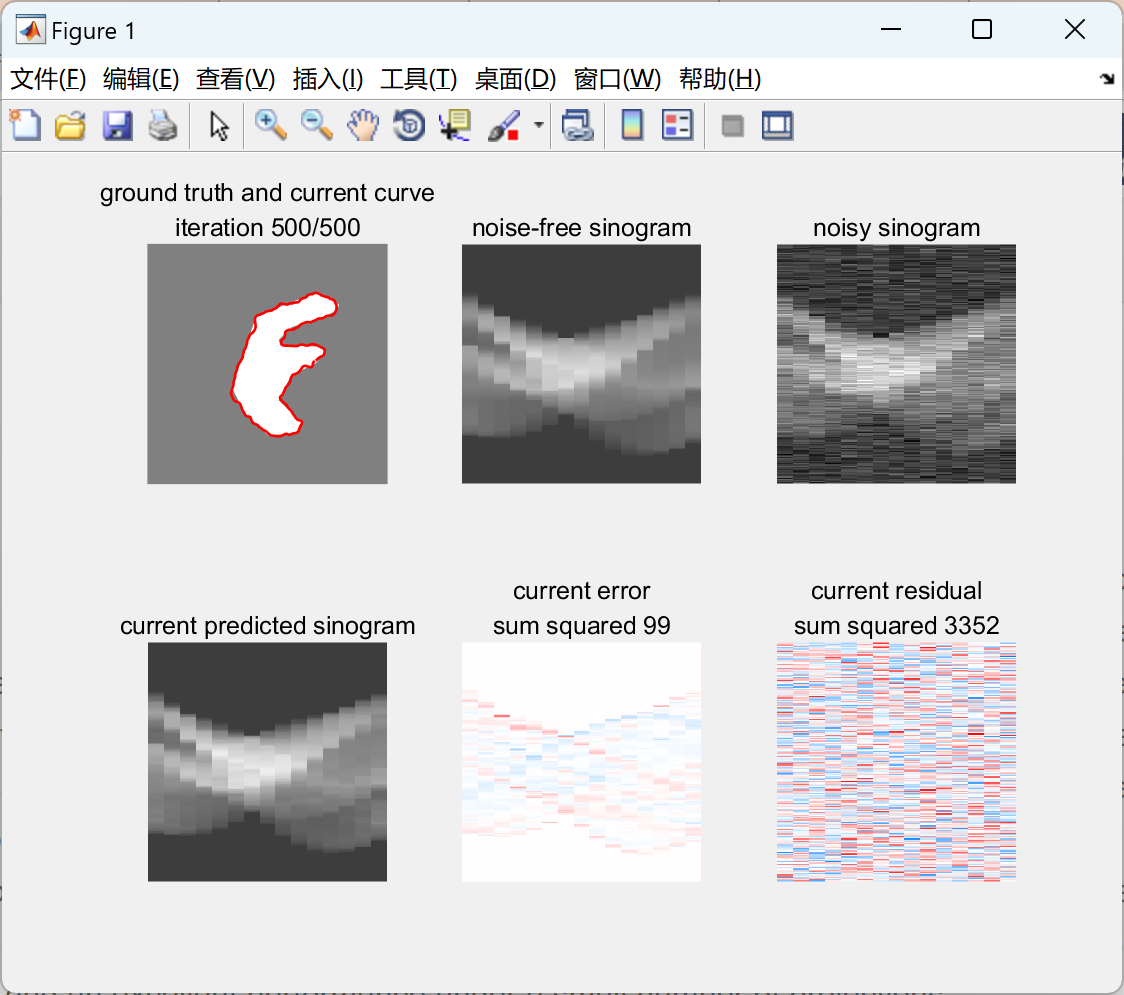
Task: Click the current error plot
Action: [581, 762]
